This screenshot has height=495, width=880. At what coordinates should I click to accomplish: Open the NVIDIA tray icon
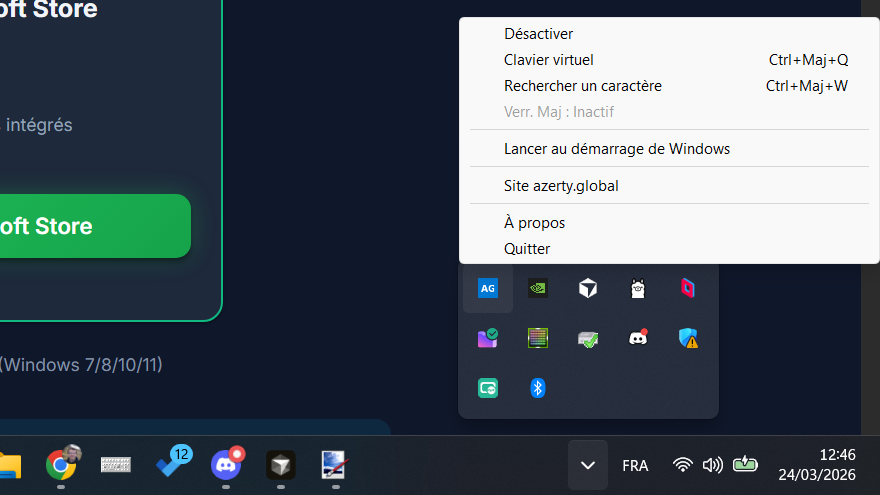click(538, 288)
